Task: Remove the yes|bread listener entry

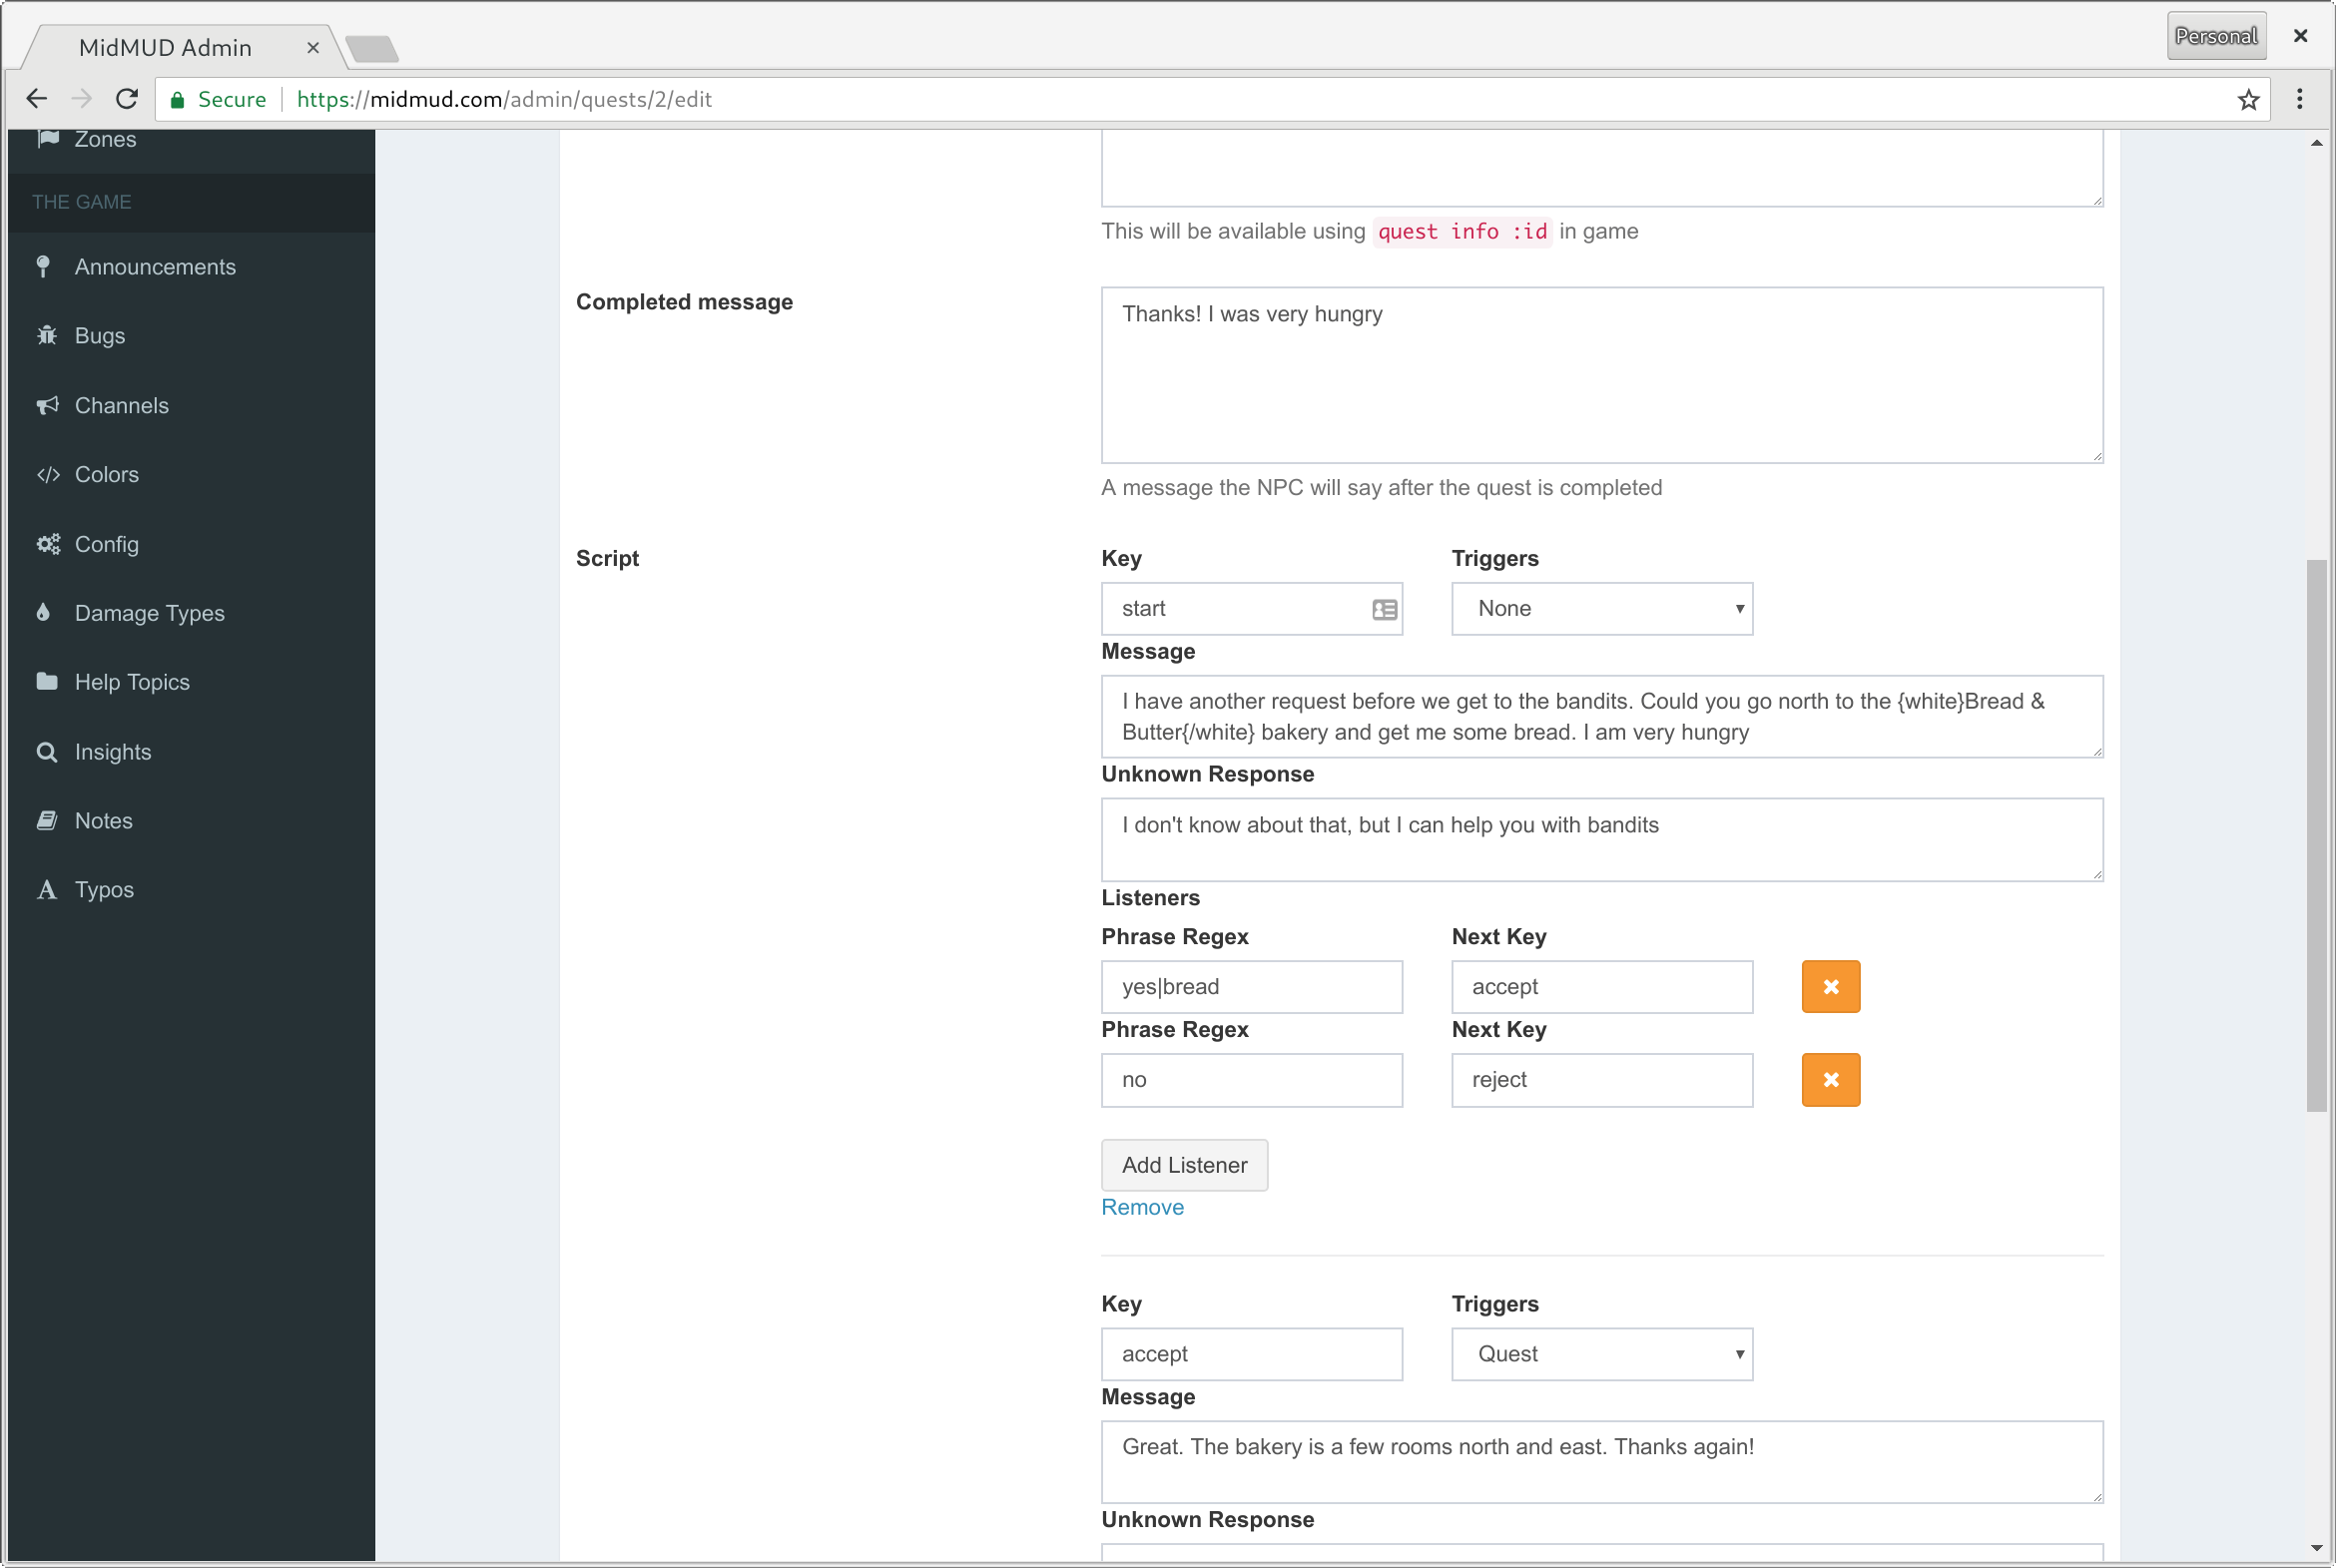Action: coord(1830,985)
